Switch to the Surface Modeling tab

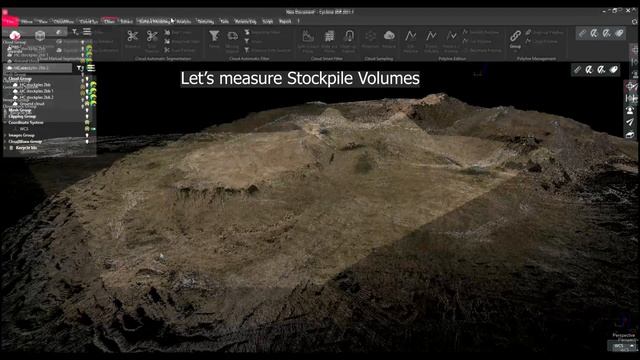pos(154,21)
